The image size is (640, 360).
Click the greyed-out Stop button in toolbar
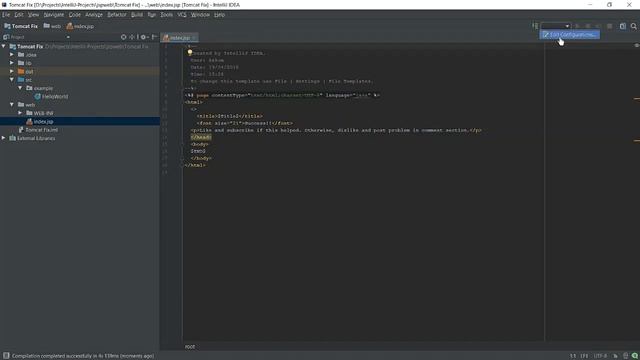click(609, 26)
